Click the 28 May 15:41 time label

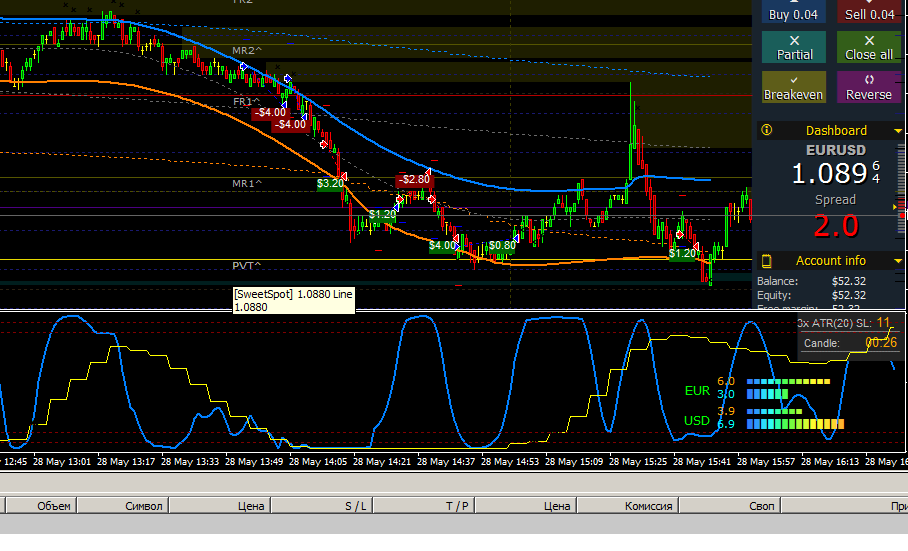pos(702,462)
